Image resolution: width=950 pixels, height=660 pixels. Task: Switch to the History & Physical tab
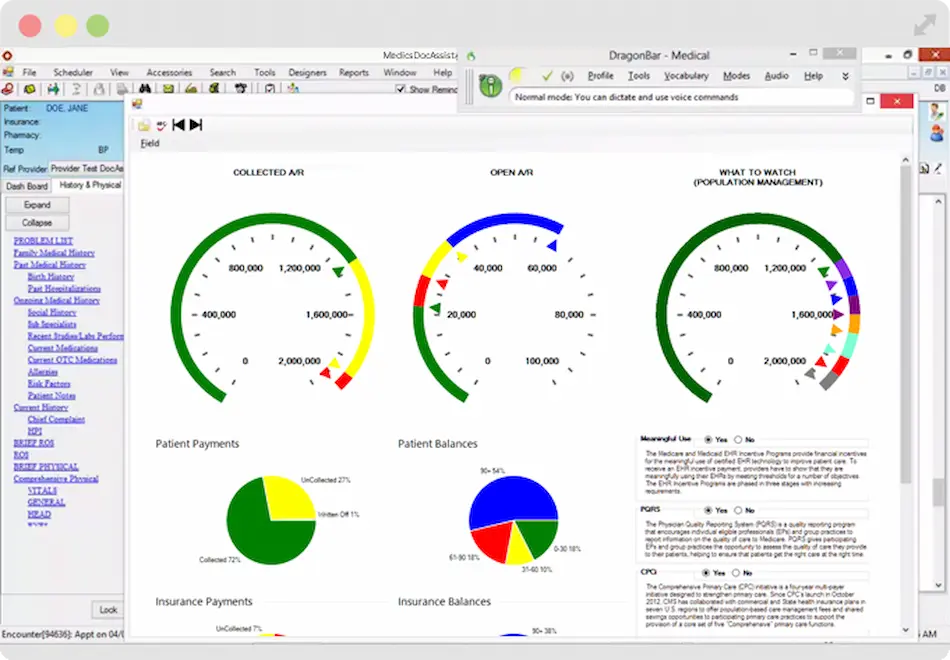click(91, 186)
